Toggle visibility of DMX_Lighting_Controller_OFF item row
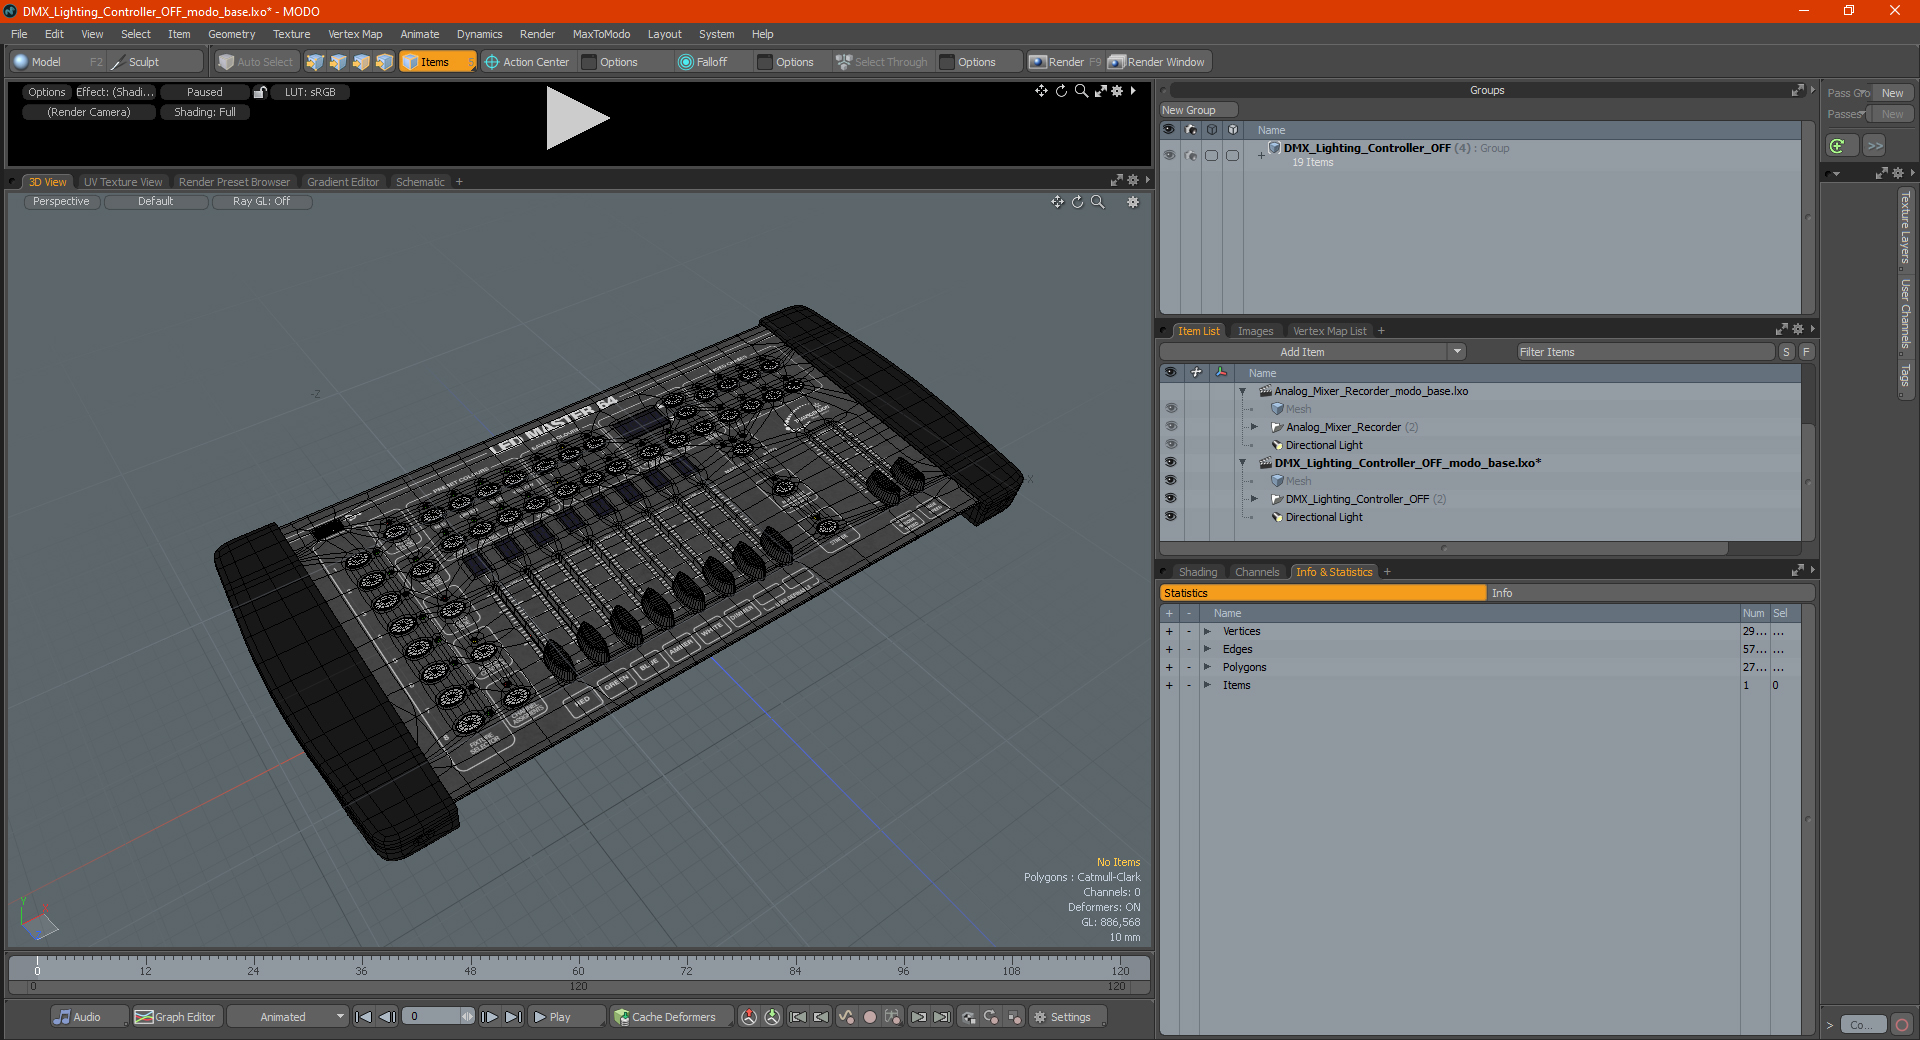Viewport: 1920px width, 1040px height. (1170, 499)
